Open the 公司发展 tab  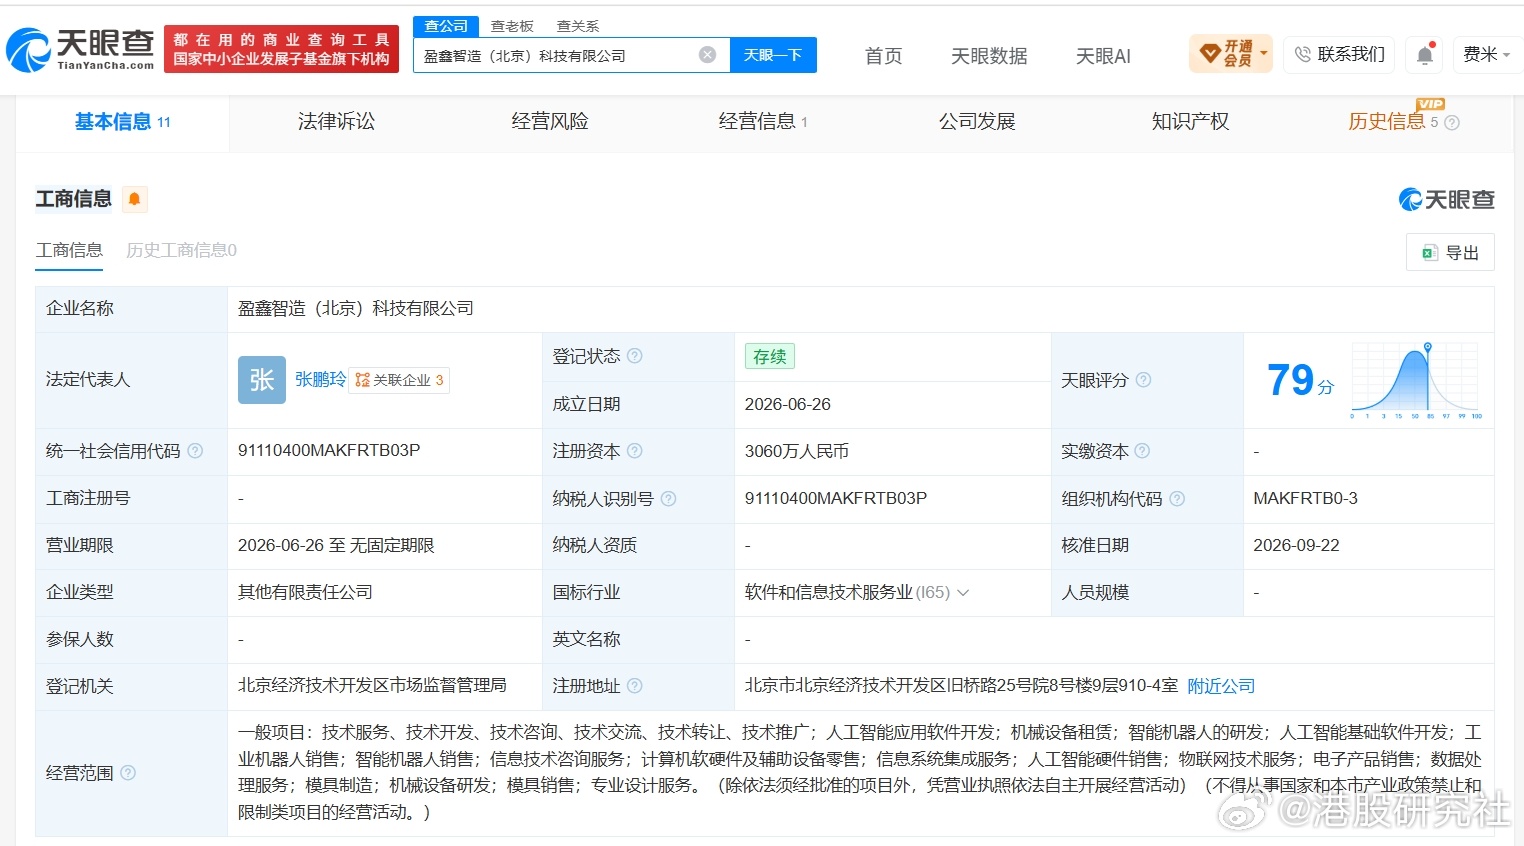[x=977, y=122]
